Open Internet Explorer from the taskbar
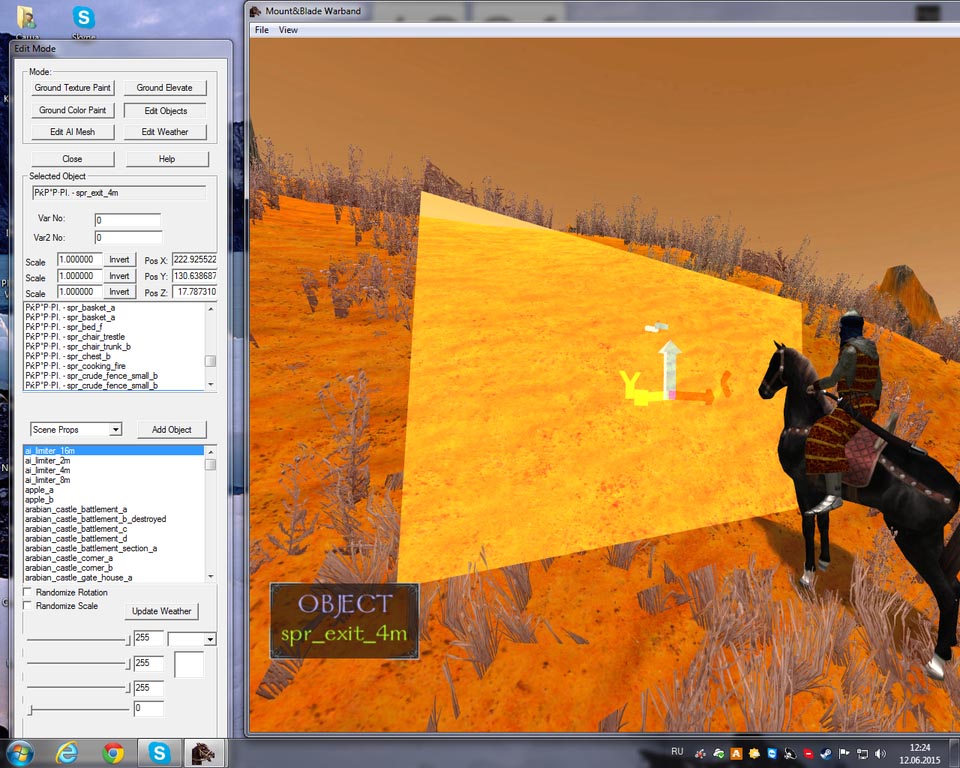This screenshot has width=960, height=768. pos(68,752)
